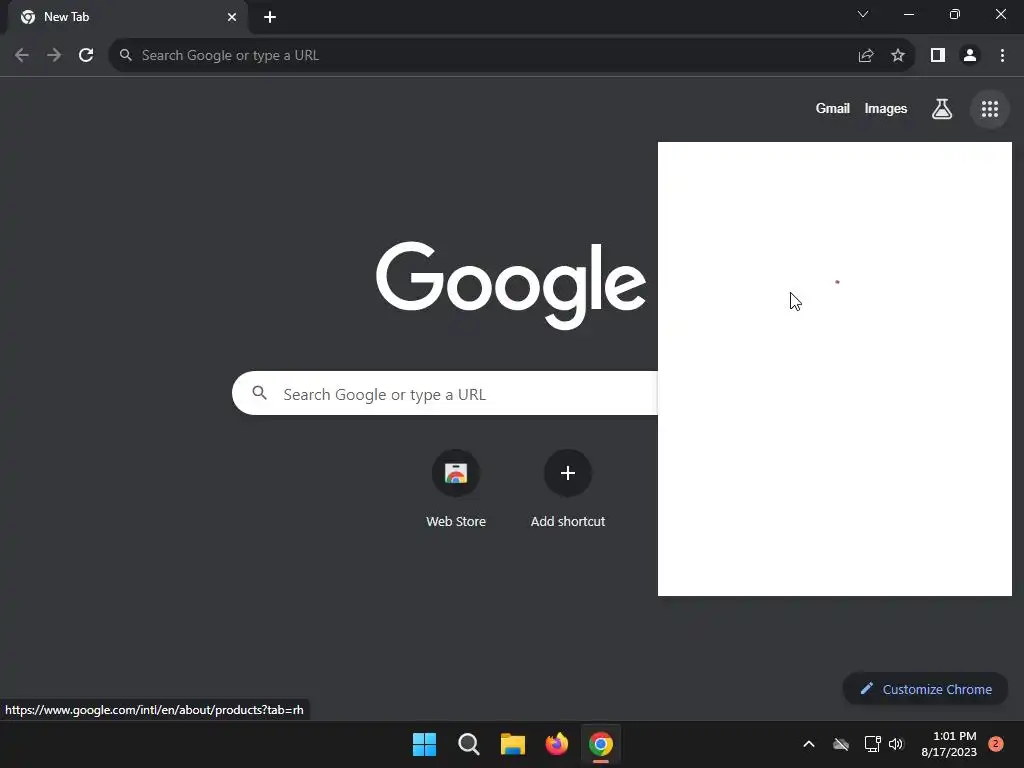This screenshot has height=768, width=1024.
Task: Open the Google apps grid launcher
Action: (989, 109)
